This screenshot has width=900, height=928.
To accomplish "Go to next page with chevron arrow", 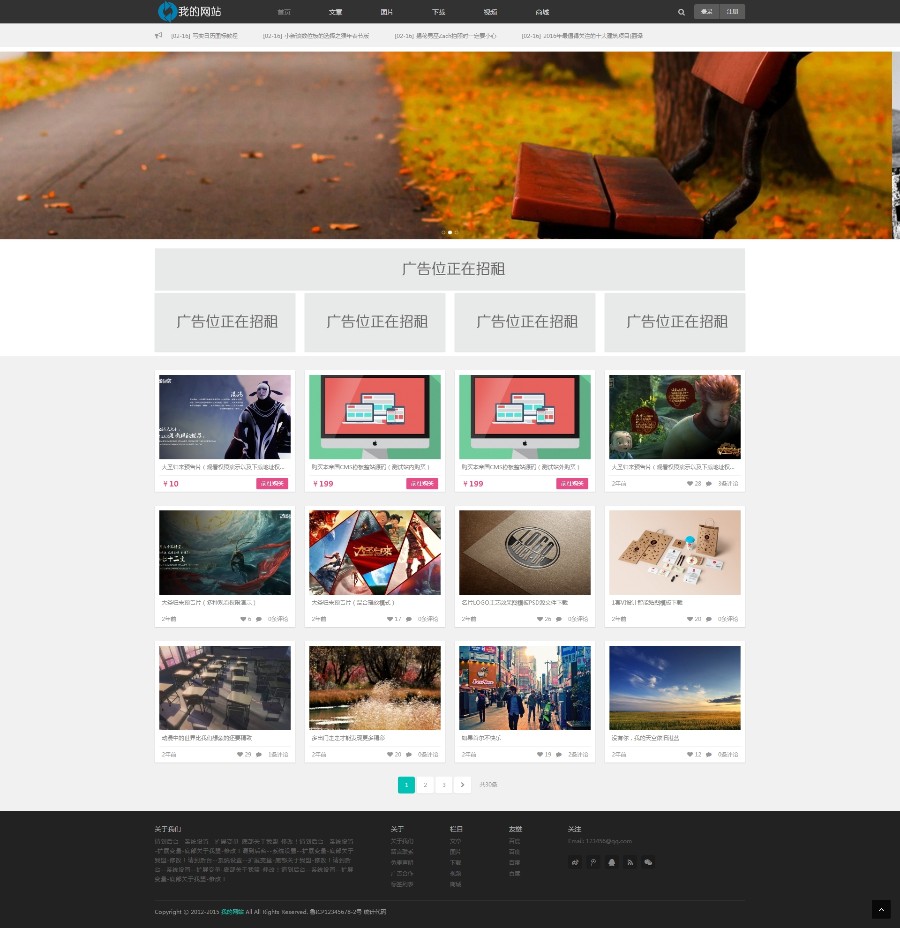I will (463, 785).
